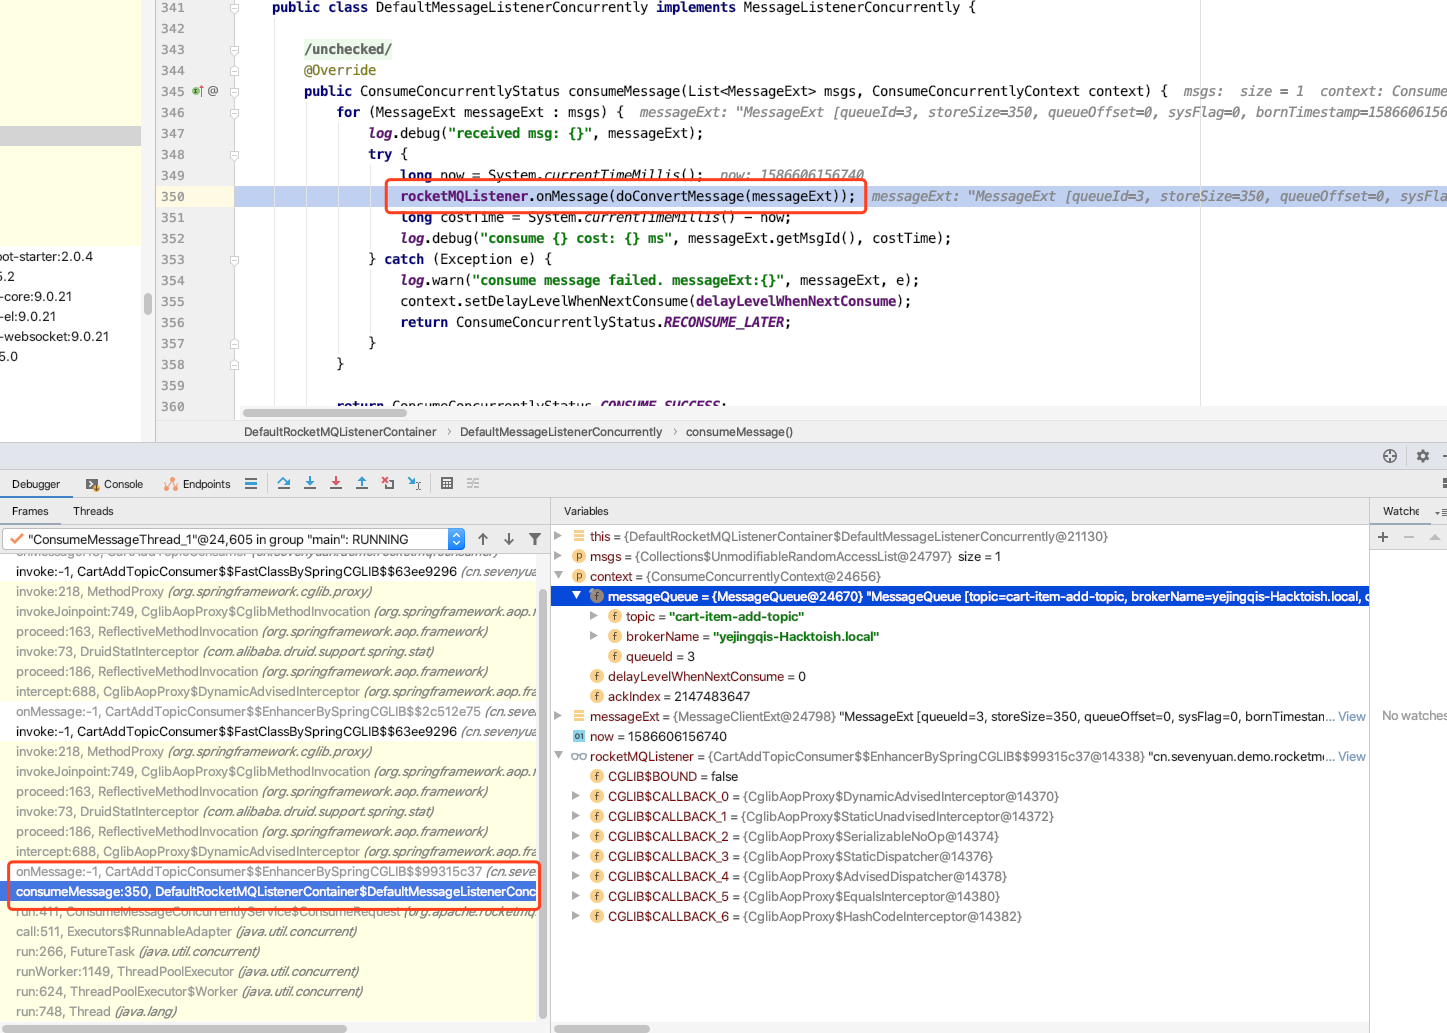
Task: Open the Evaluate Expression calculator icon
Action: (447, 483)
